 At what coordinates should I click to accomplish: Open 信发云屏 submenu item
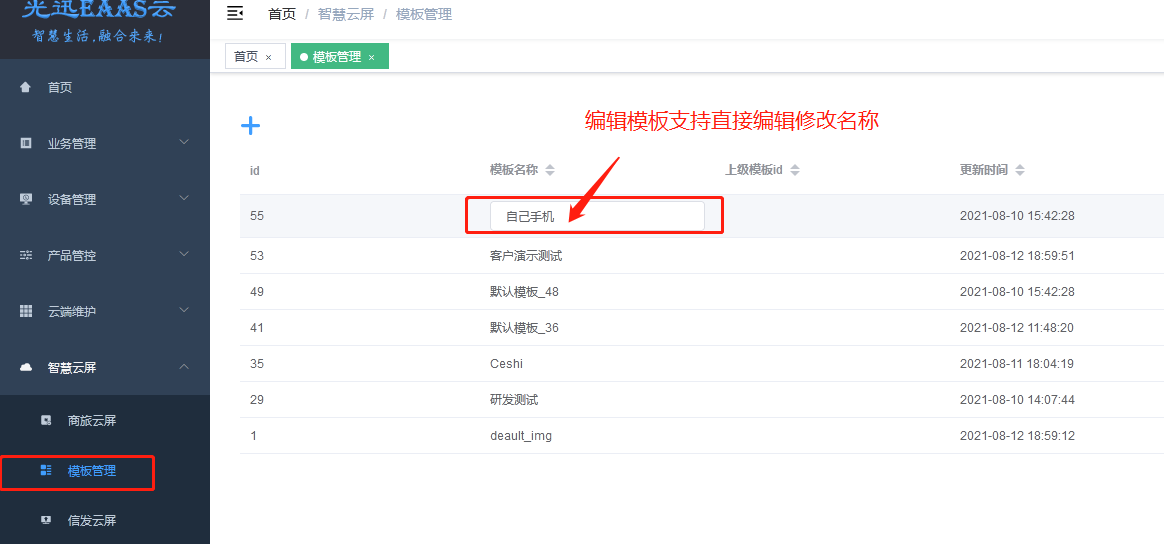(92, 521)
